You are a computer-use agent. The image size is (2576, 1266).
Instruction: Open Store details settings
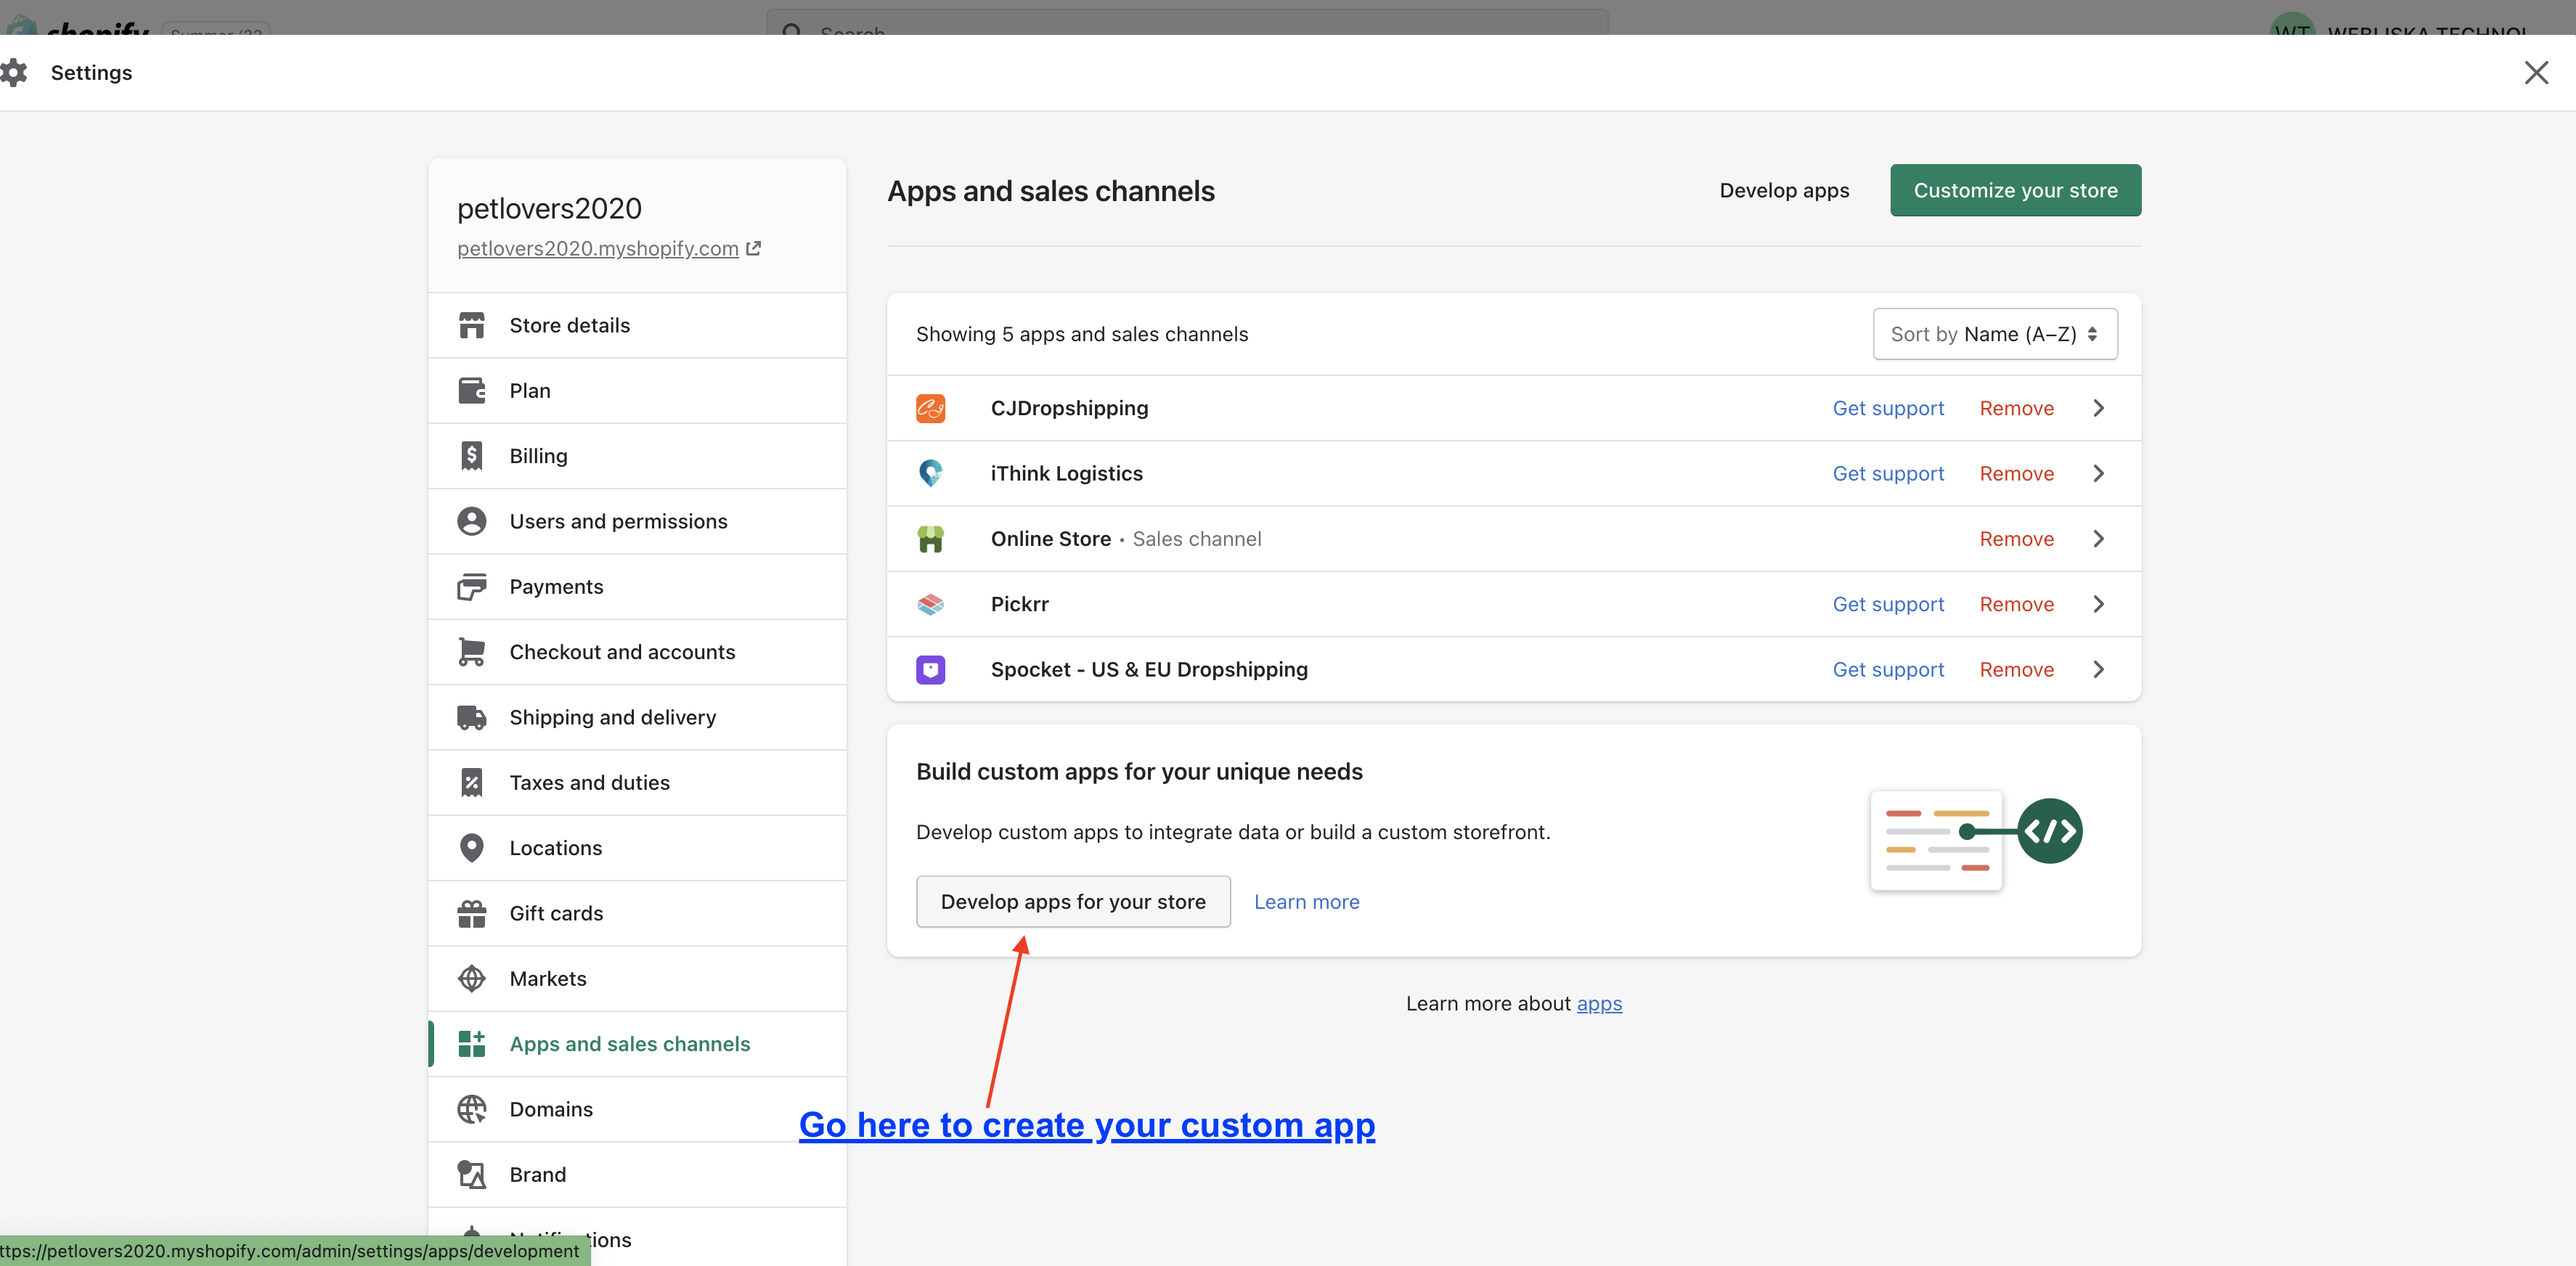(x=637, y=325)
